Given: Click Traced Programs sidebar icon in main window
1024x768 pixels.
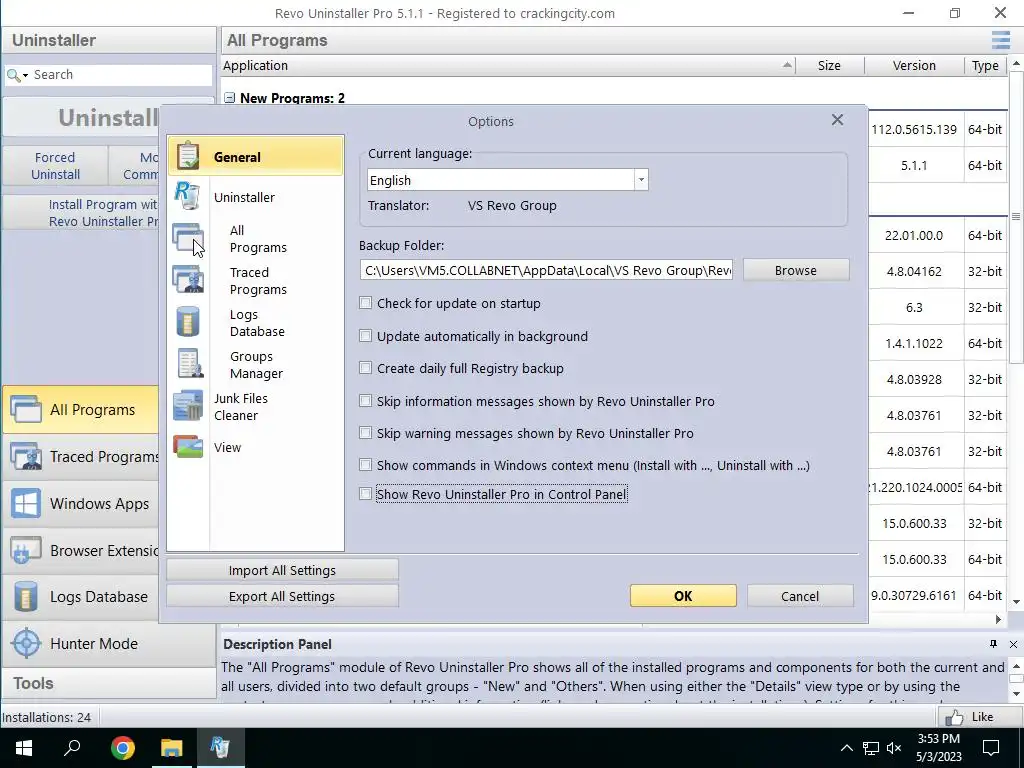Looking at the screenshot, I should coord(25,456).
